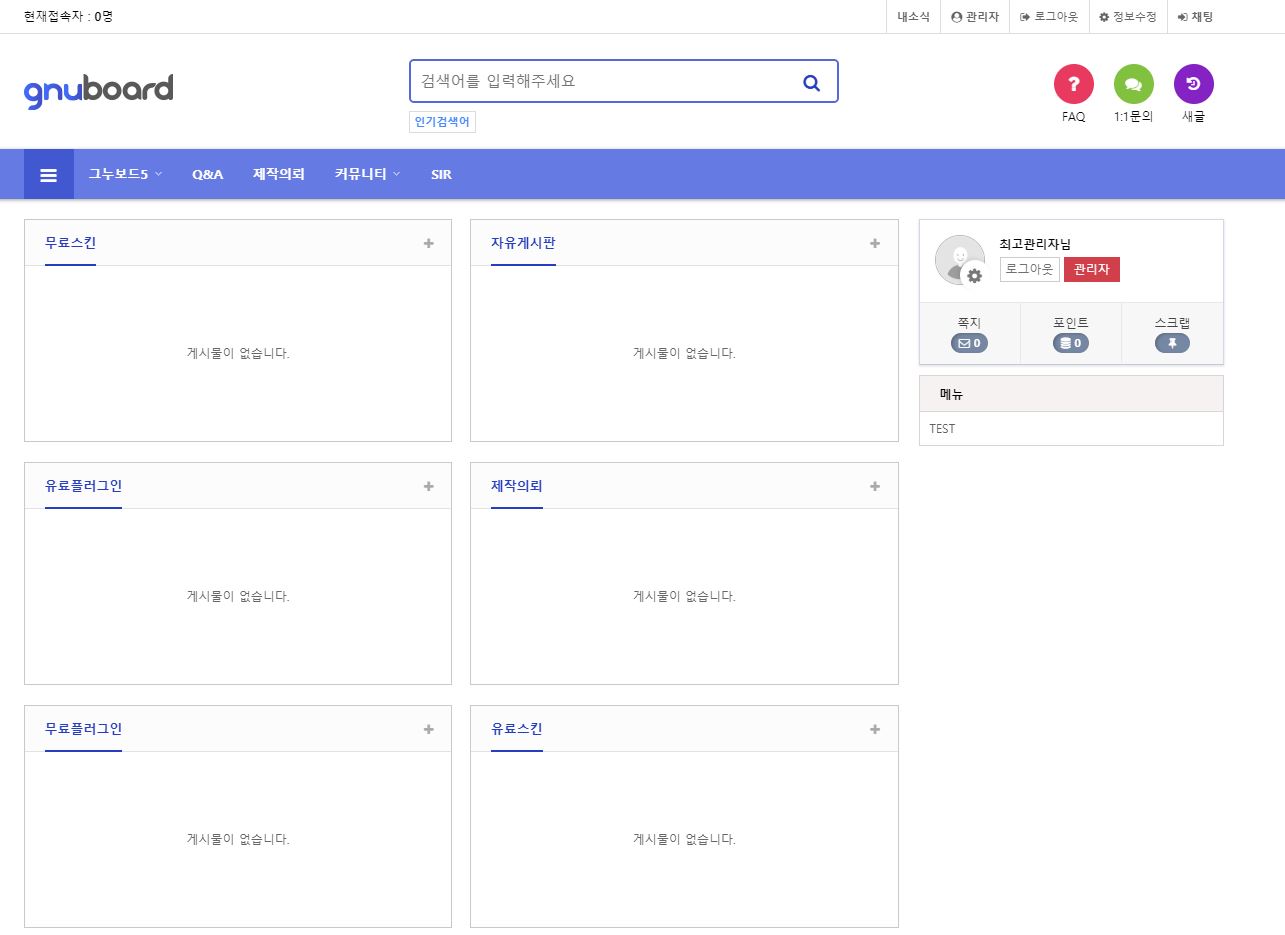Select 제작의뢰 in navigation bar
The width and height of the screenshot is (1285, 935).
pyautogui.click(x=278, y=174)
